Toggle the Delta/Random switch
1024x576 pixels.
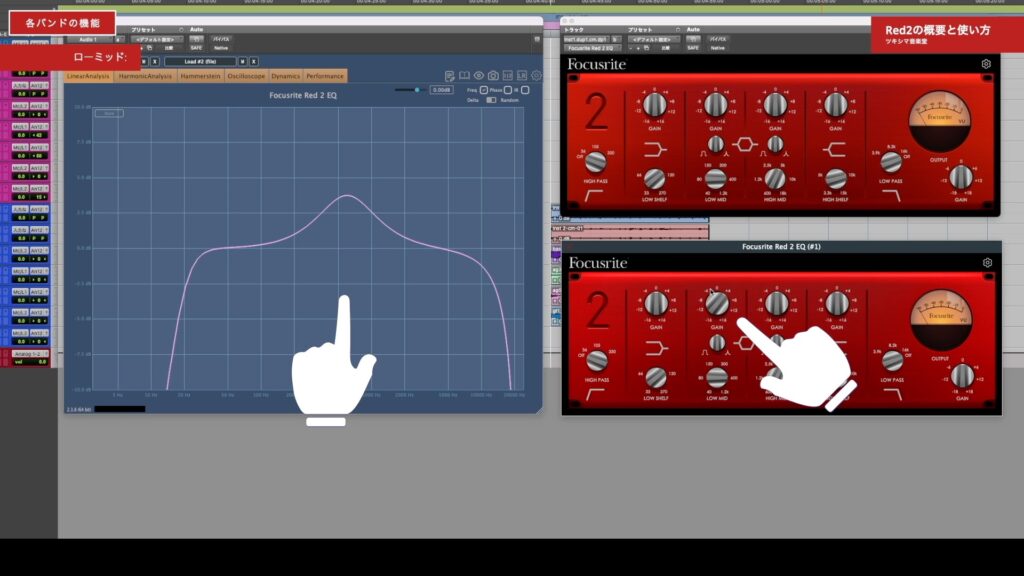[x=491, y=100]
